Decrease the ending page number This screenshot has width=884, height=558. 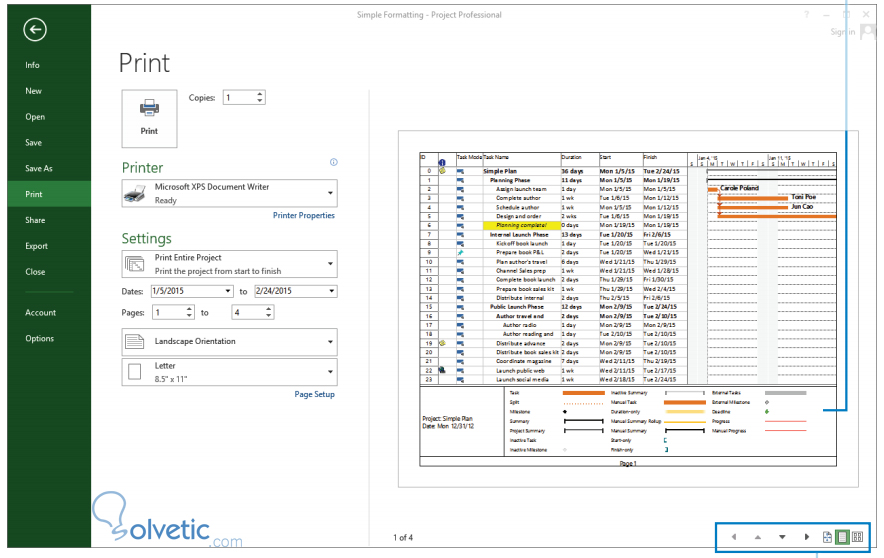tap(268, 316)
